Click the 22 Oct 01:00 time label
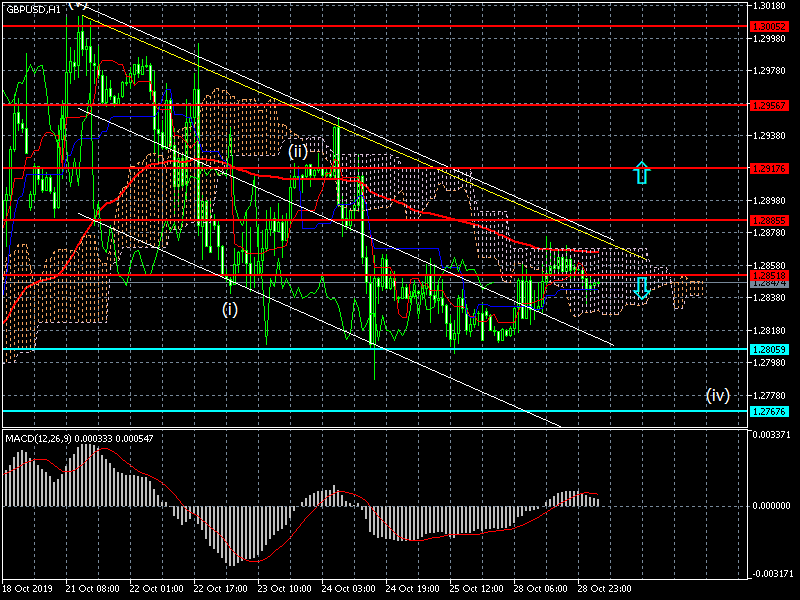Viewport: 800px width, 600px height. tap(157, 588)
